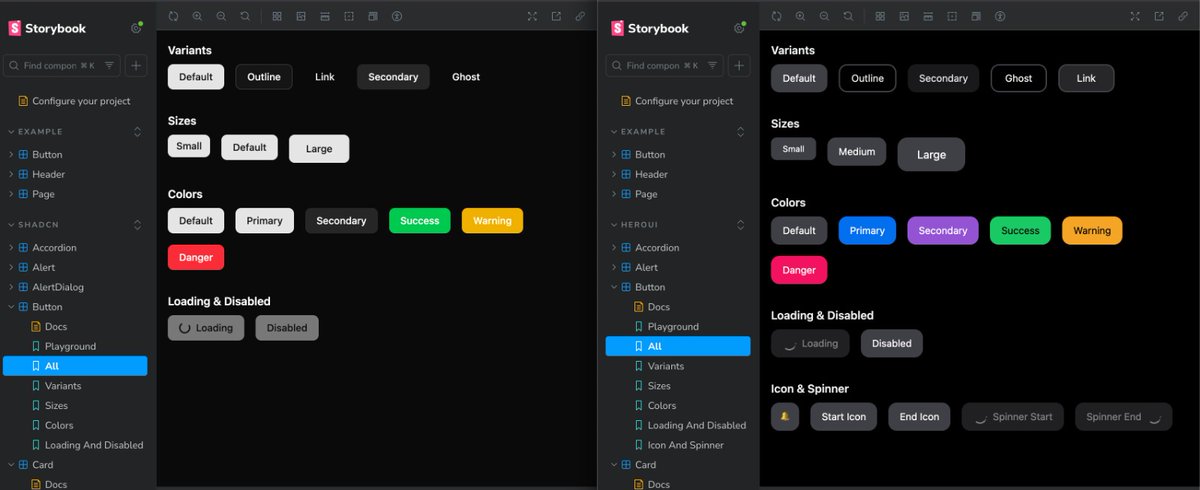Open shadcn canvas in new tab

pos(556,16)
